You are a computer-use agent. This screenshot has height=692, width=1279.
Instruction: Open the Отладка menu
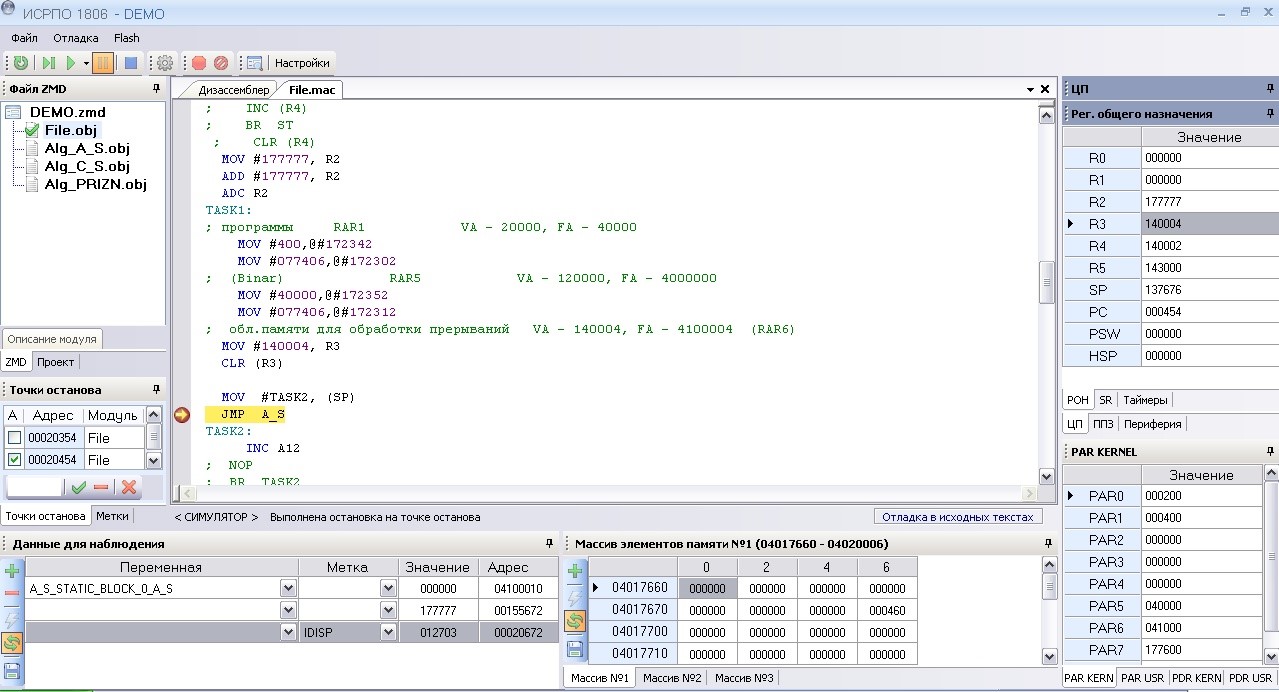[76, 38]
